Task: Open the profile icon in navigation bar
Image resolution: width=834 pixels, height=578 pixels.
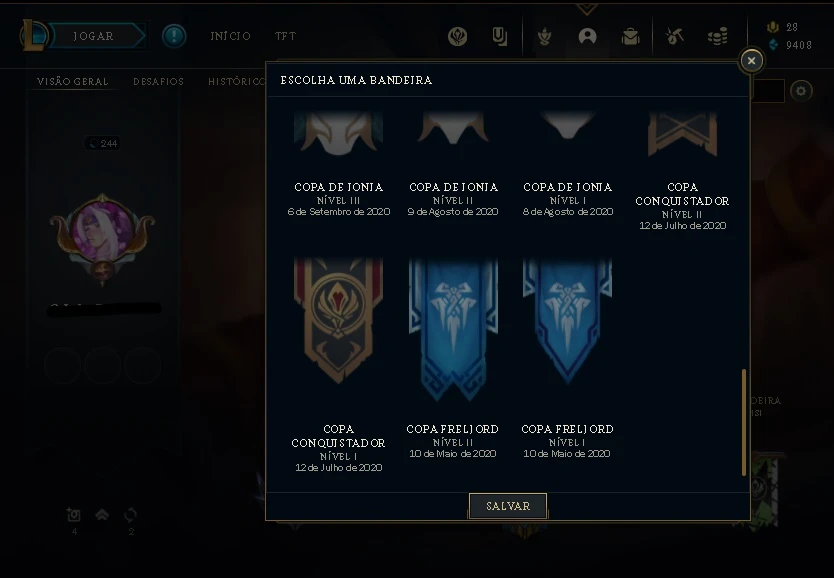Action: pos(587,36)
